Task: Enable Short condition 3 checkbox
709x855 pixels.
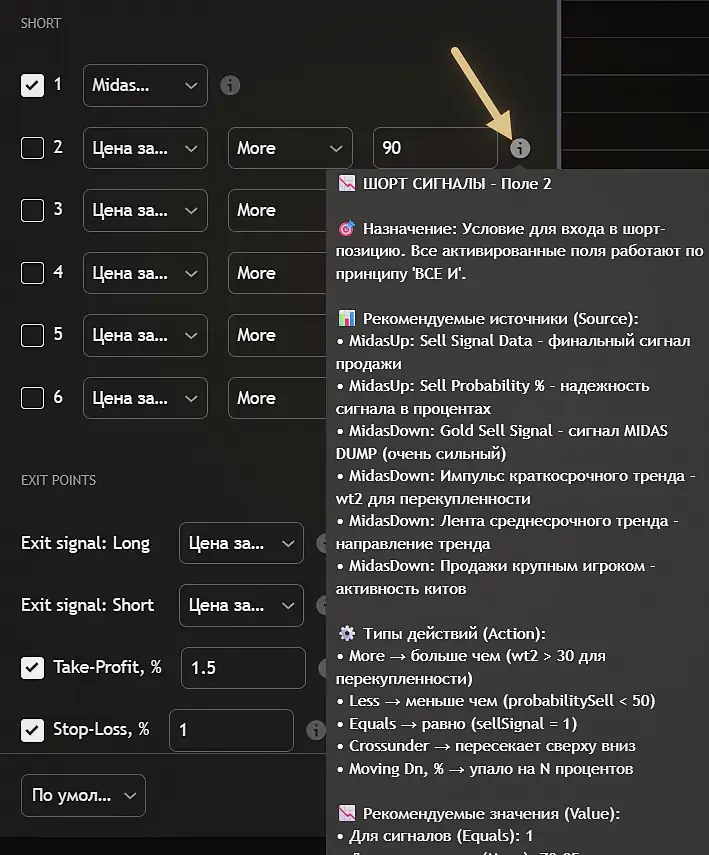Action: [32, 210]
